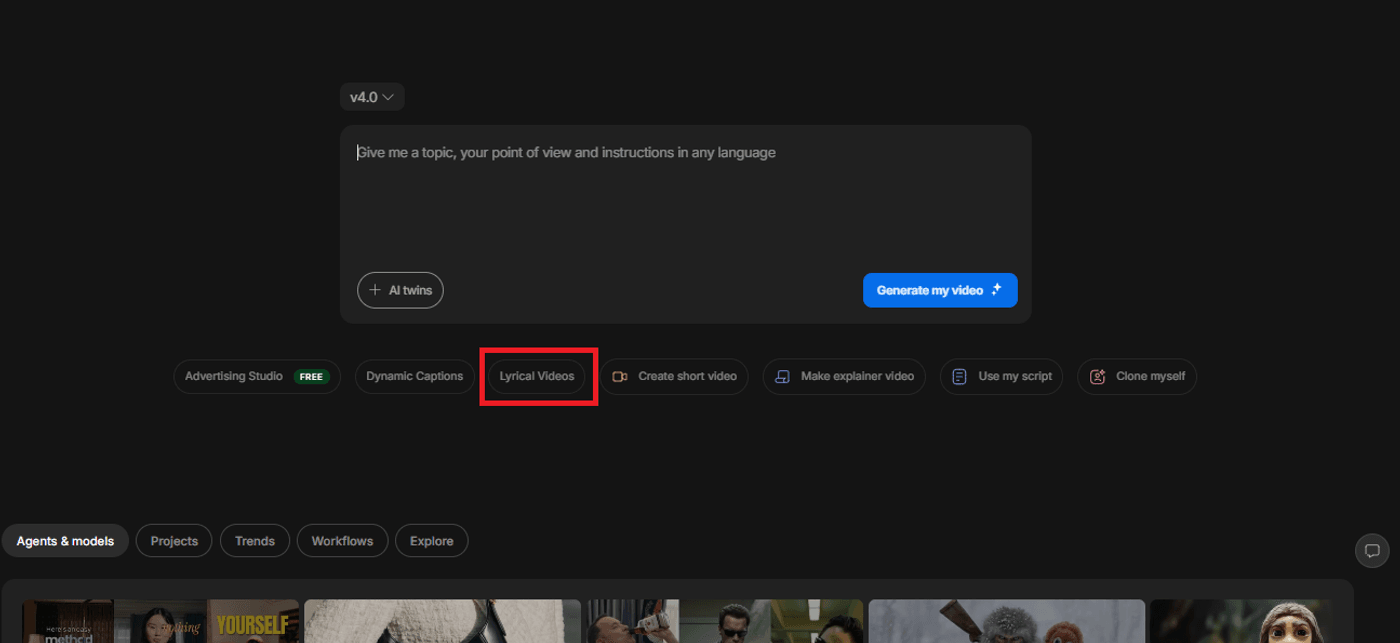Go to the Trends tab
The height and width of the screenshot is (643, 1400).
(x=254, y=541)
